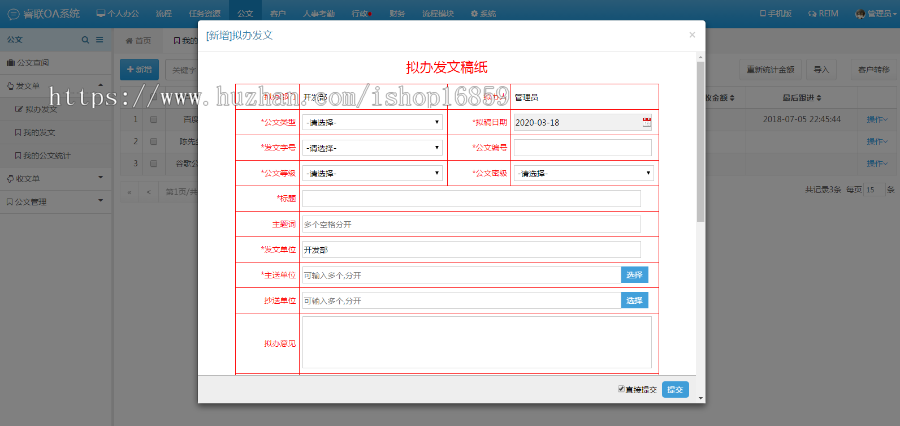The width and height of the screenshot is (900, 426).
Task: Open 流程 in the top navigation
Action: click(164, 13)
